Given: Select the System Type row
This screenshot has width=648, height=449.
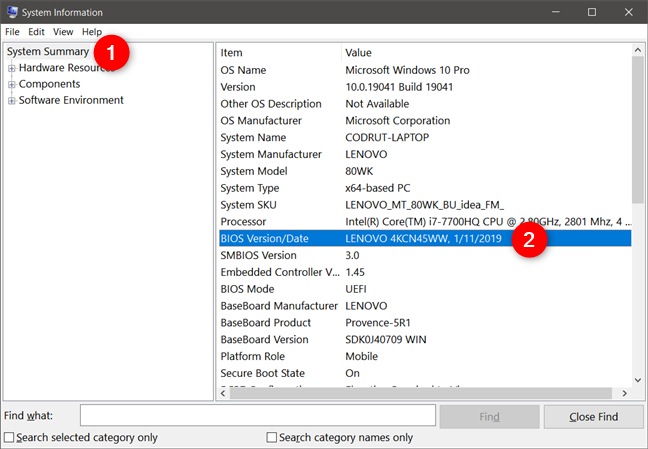Looking at the screenshot, I should coord(425,188).
